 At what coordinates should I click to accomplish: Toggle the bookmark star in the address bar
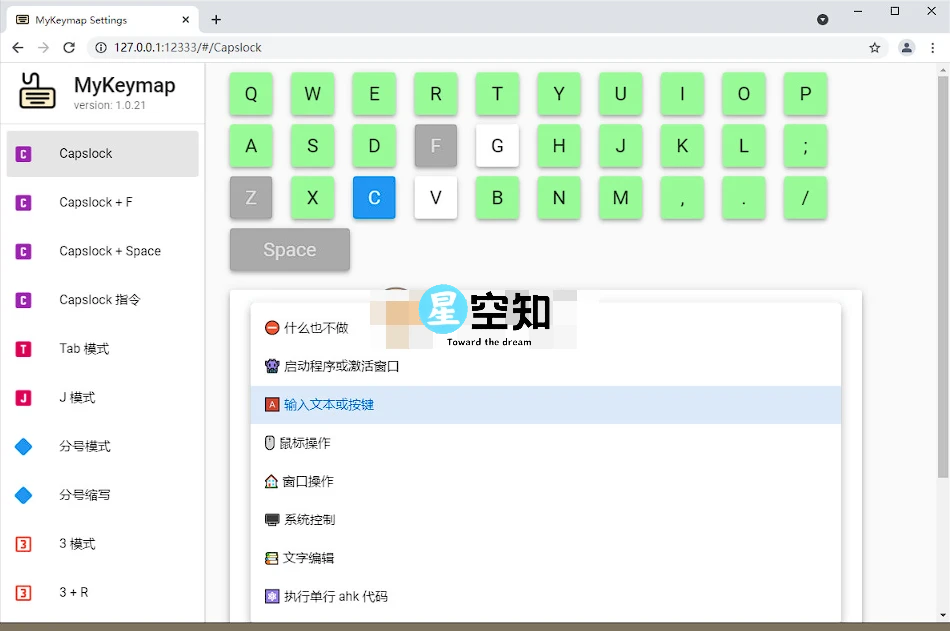pyautogui.click(x=874, y=47)
